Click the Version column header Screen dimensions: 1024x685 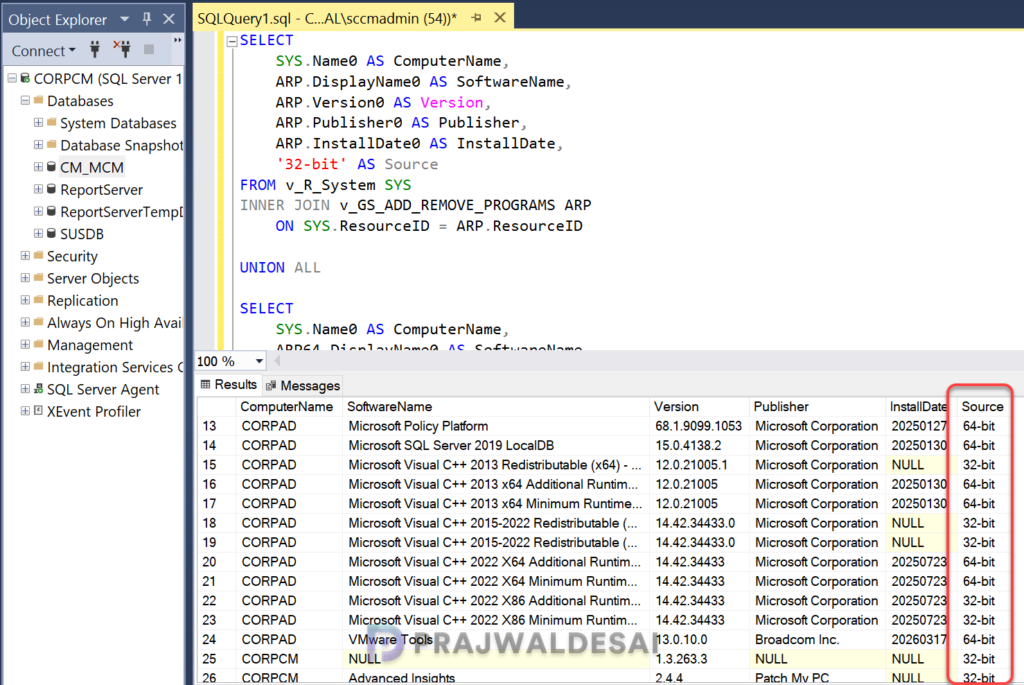pyautogui.click(x=699, y=407)
